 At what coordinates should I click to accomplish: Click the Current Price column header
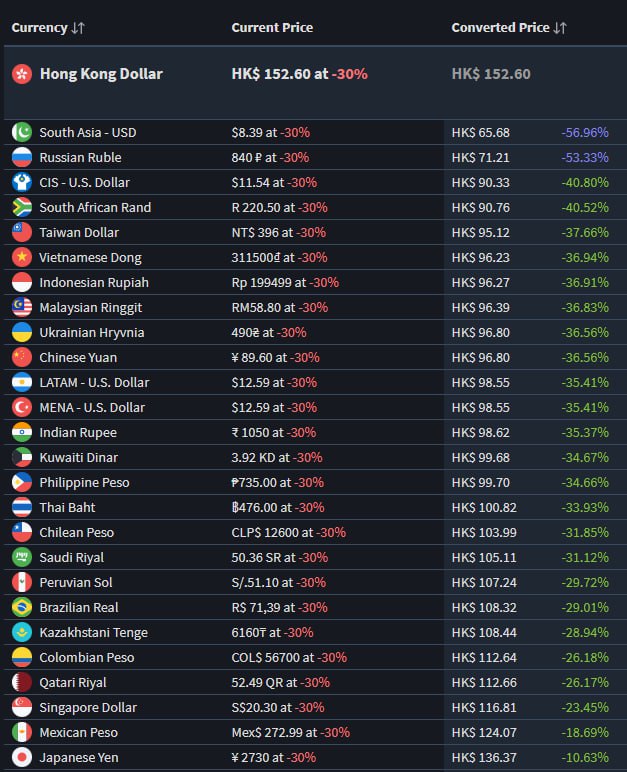pos(272,28)
